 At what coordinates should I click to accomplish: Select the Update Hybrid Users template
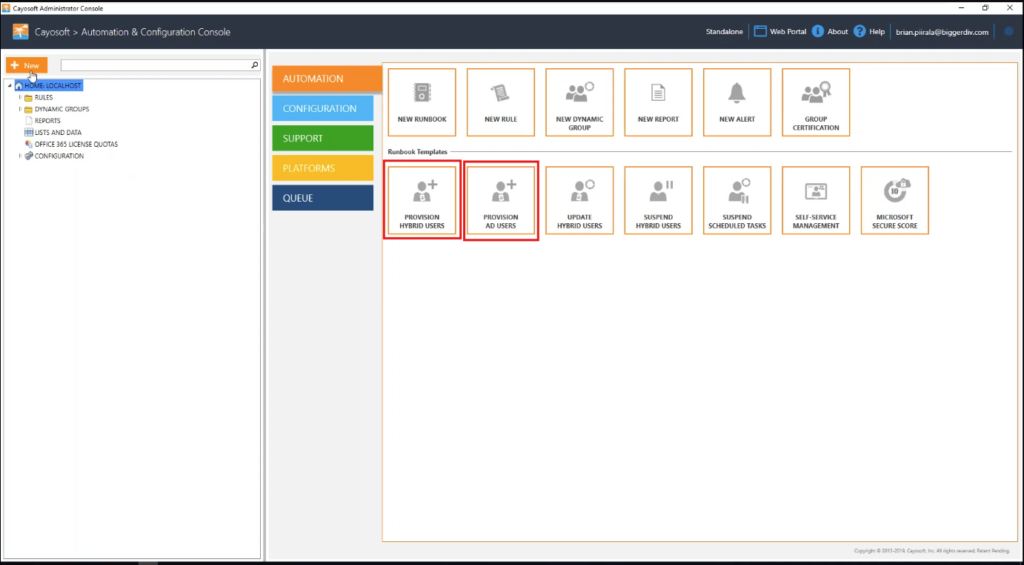[x=579, y=201]
